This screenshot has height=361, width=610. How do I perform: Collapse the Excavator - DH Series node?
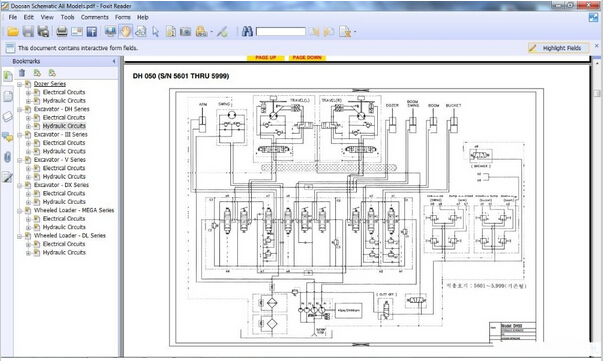pyautogui.click(x=19, y=109)
